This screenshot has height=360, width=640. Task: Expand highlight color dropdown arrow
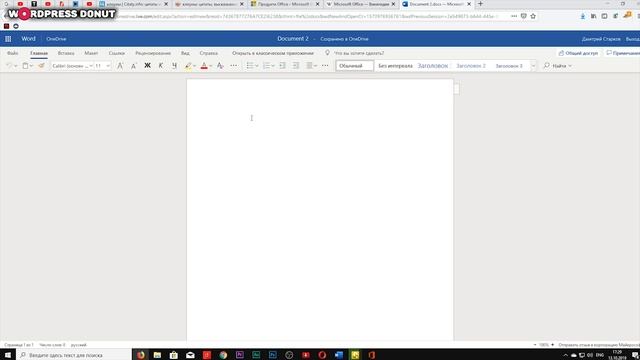pyautogui.click(x=195, y=66)
